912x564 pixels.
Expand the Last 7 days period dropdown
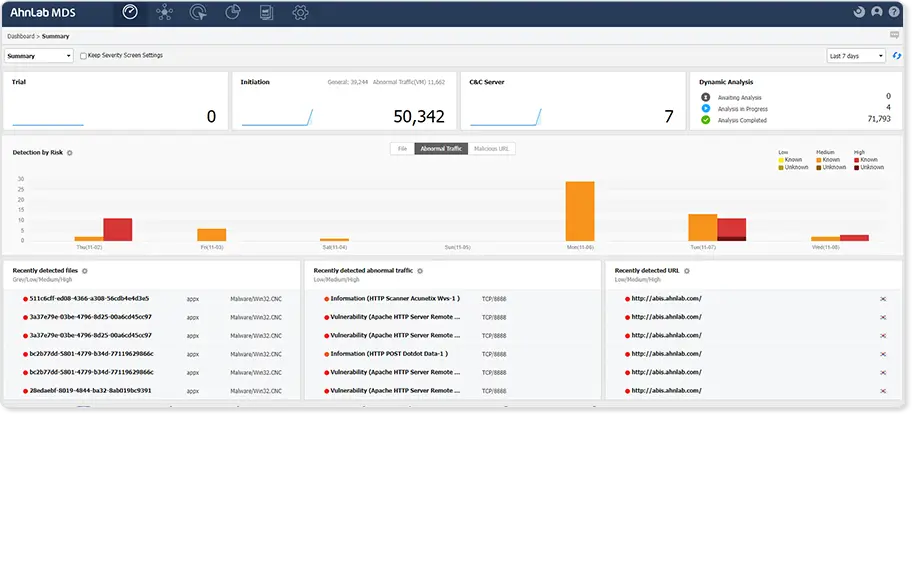click(856, 56)
